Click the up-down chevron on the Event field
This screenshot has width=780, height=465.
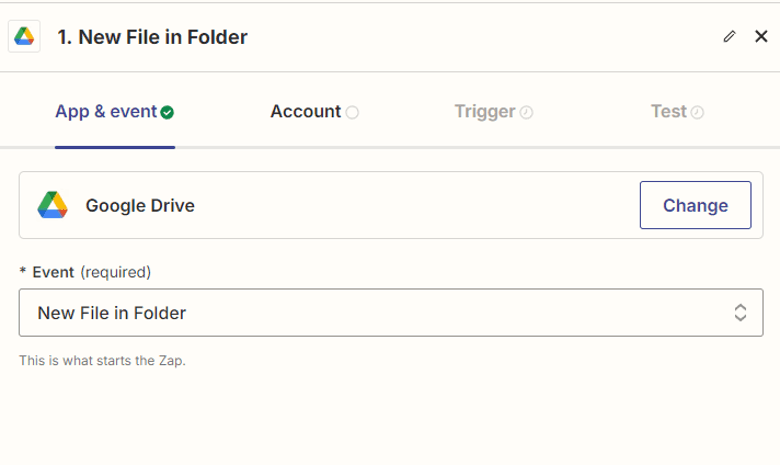[740, 313]
